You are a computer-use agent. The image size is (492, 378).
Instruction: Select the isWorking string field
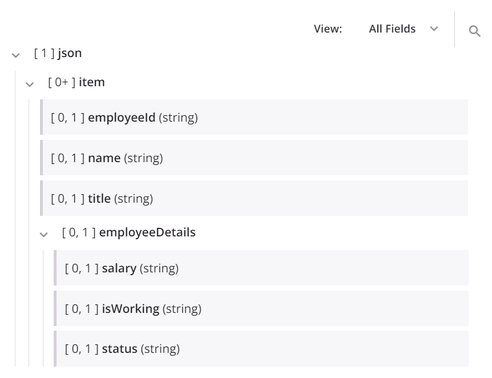261,309
